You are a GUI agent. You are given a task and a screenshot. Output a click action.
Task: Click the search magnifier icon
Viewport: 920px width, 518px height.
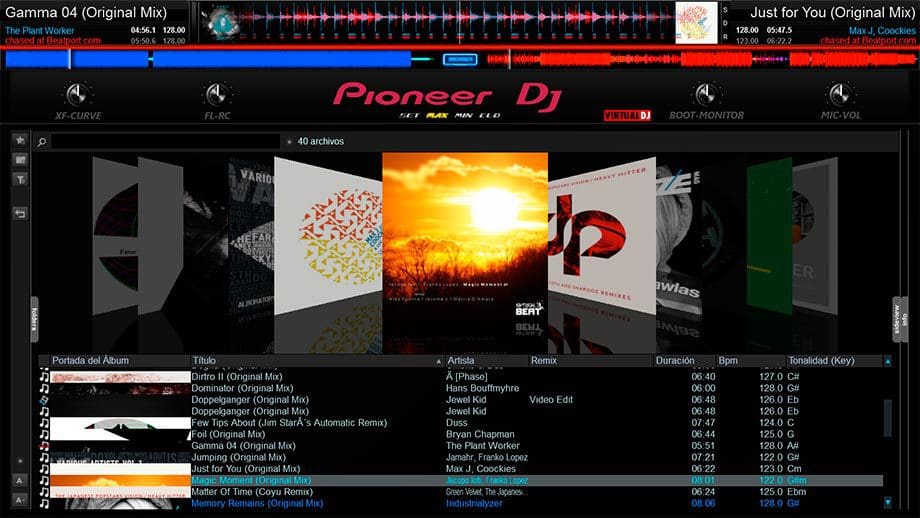(x=42, y=141)
